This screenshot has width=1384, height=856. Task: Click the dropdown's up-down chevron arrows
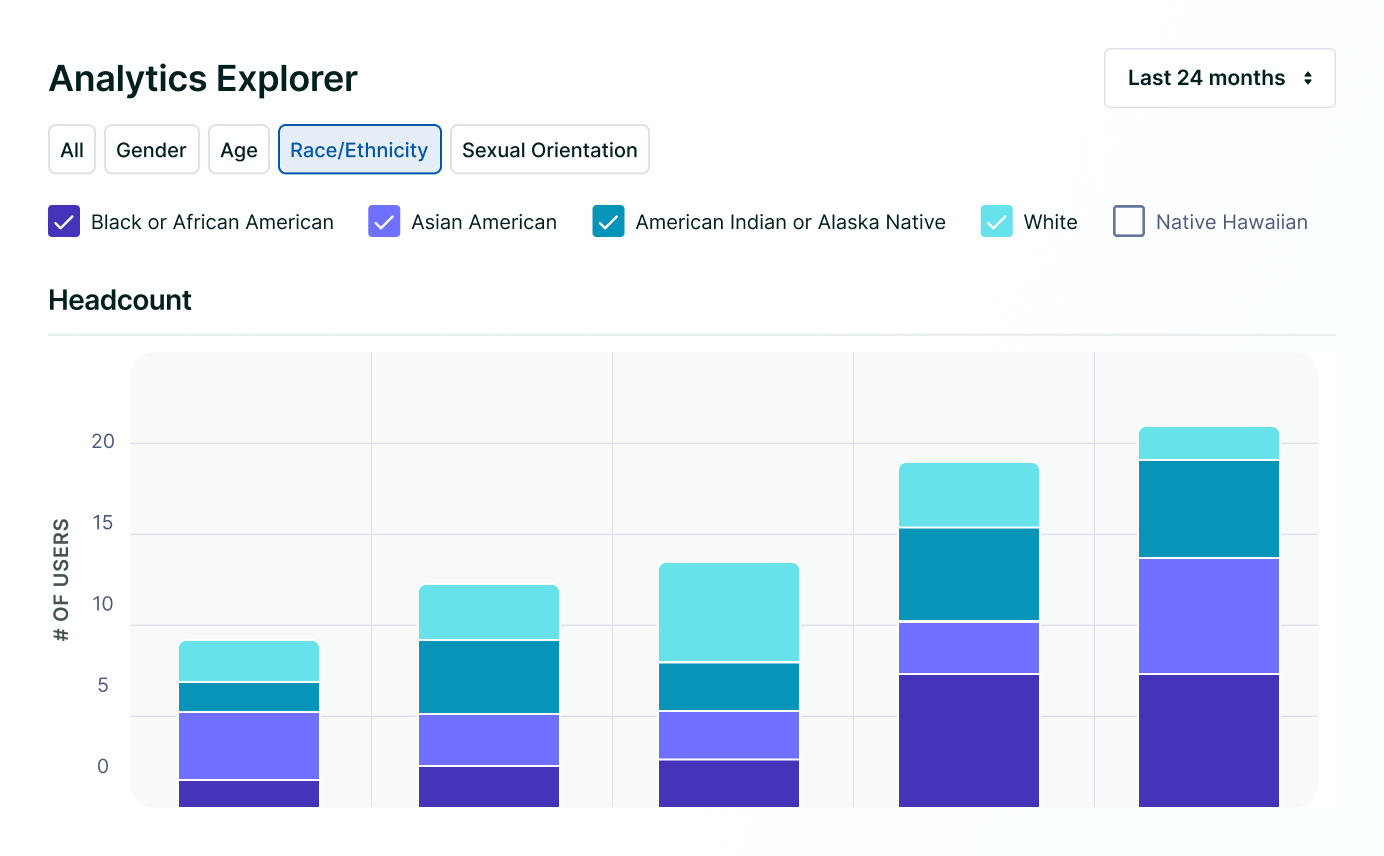tap(1307, 77)
